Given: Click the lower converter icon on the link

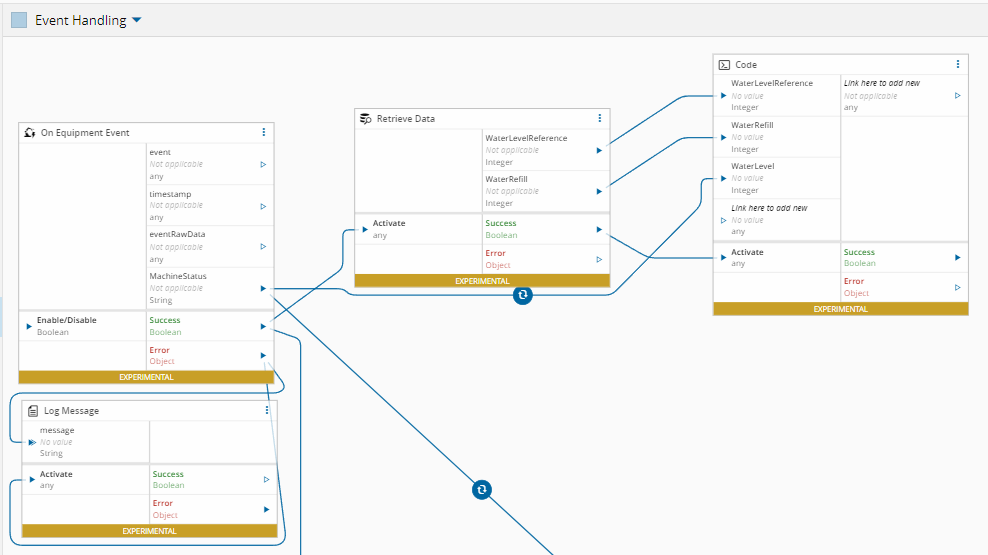Looking at the screenshot, I should click(482, 489).
